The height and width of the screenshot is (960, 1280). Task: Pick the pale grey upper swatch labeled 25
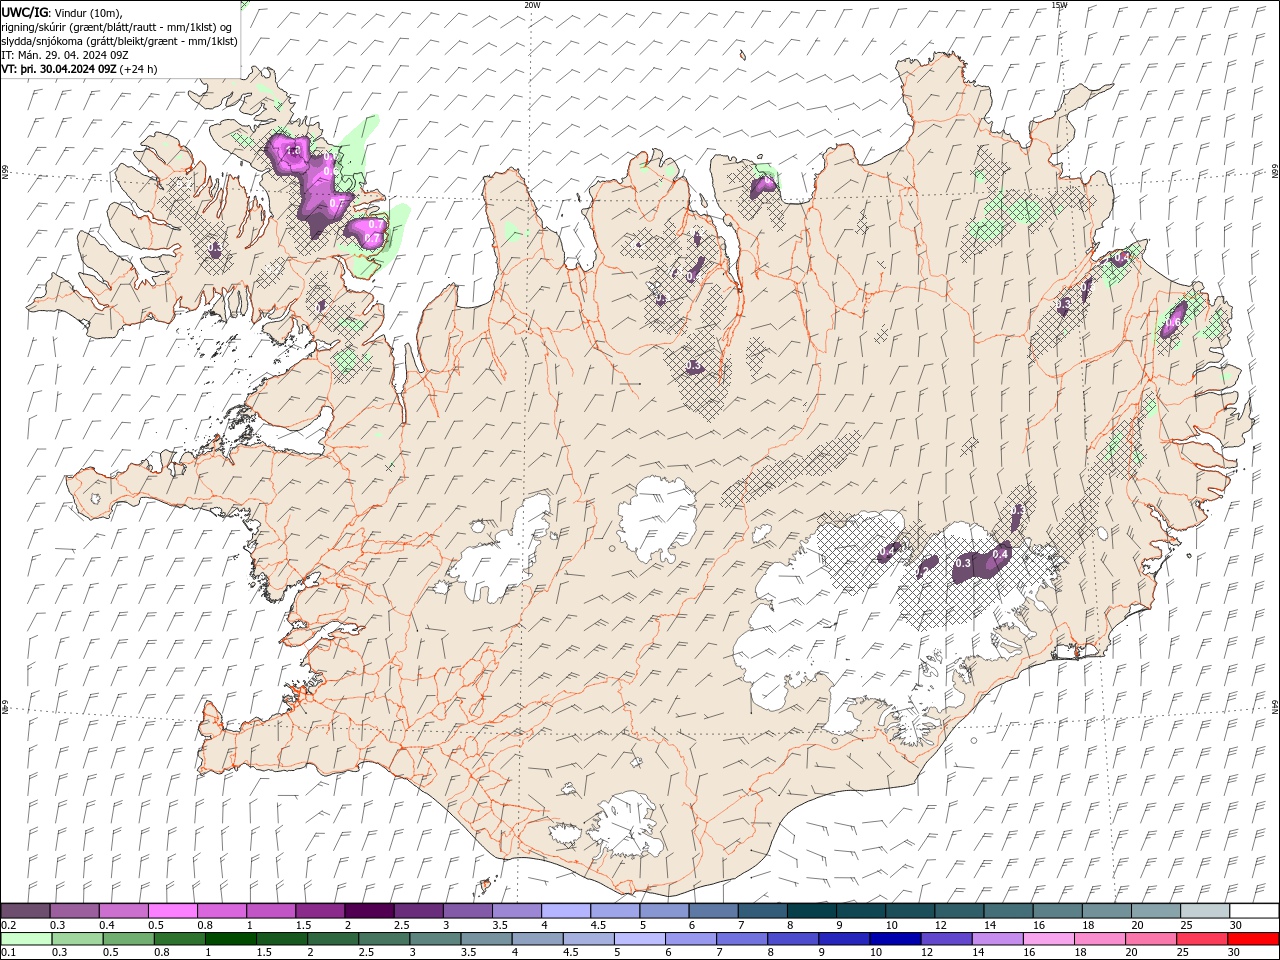(x=1204, y=911)
